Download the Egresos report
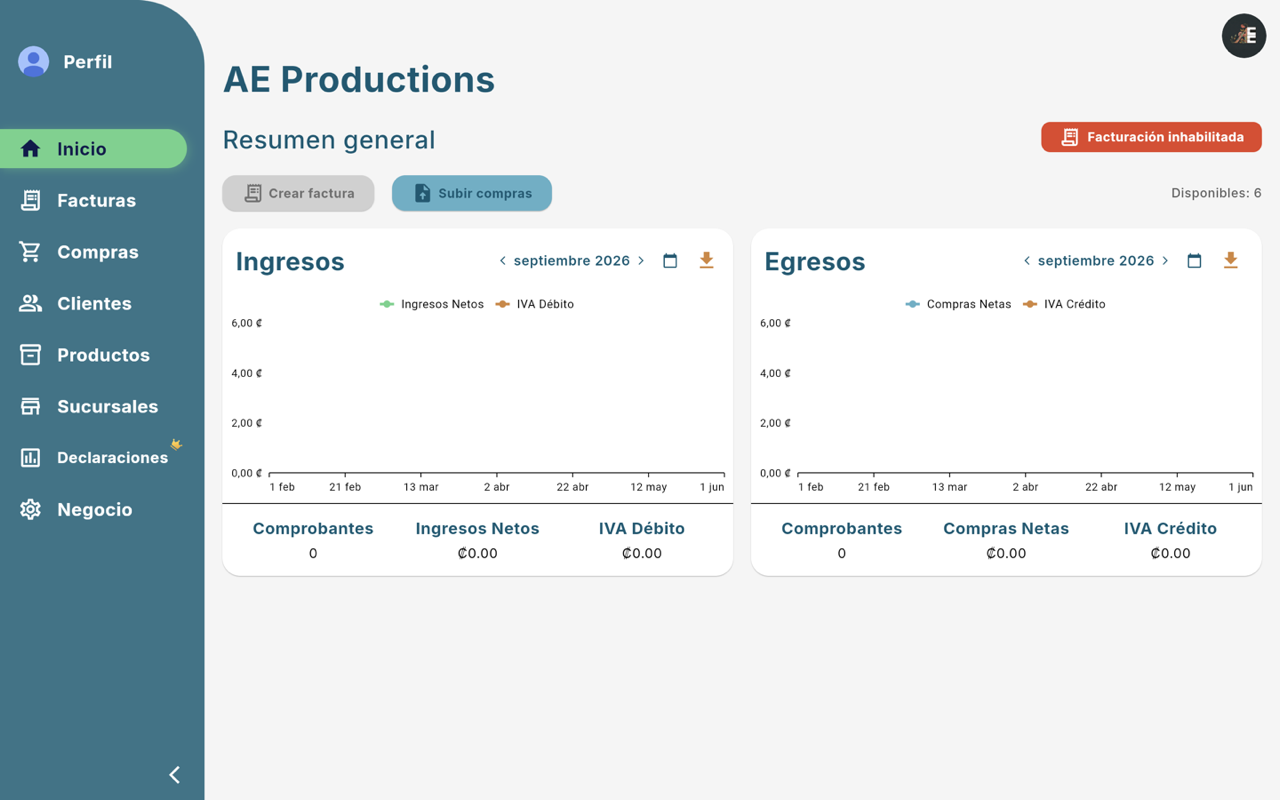Viewport: 1280px width, 800px height. pyautogui.click(x=1230, y=261)
